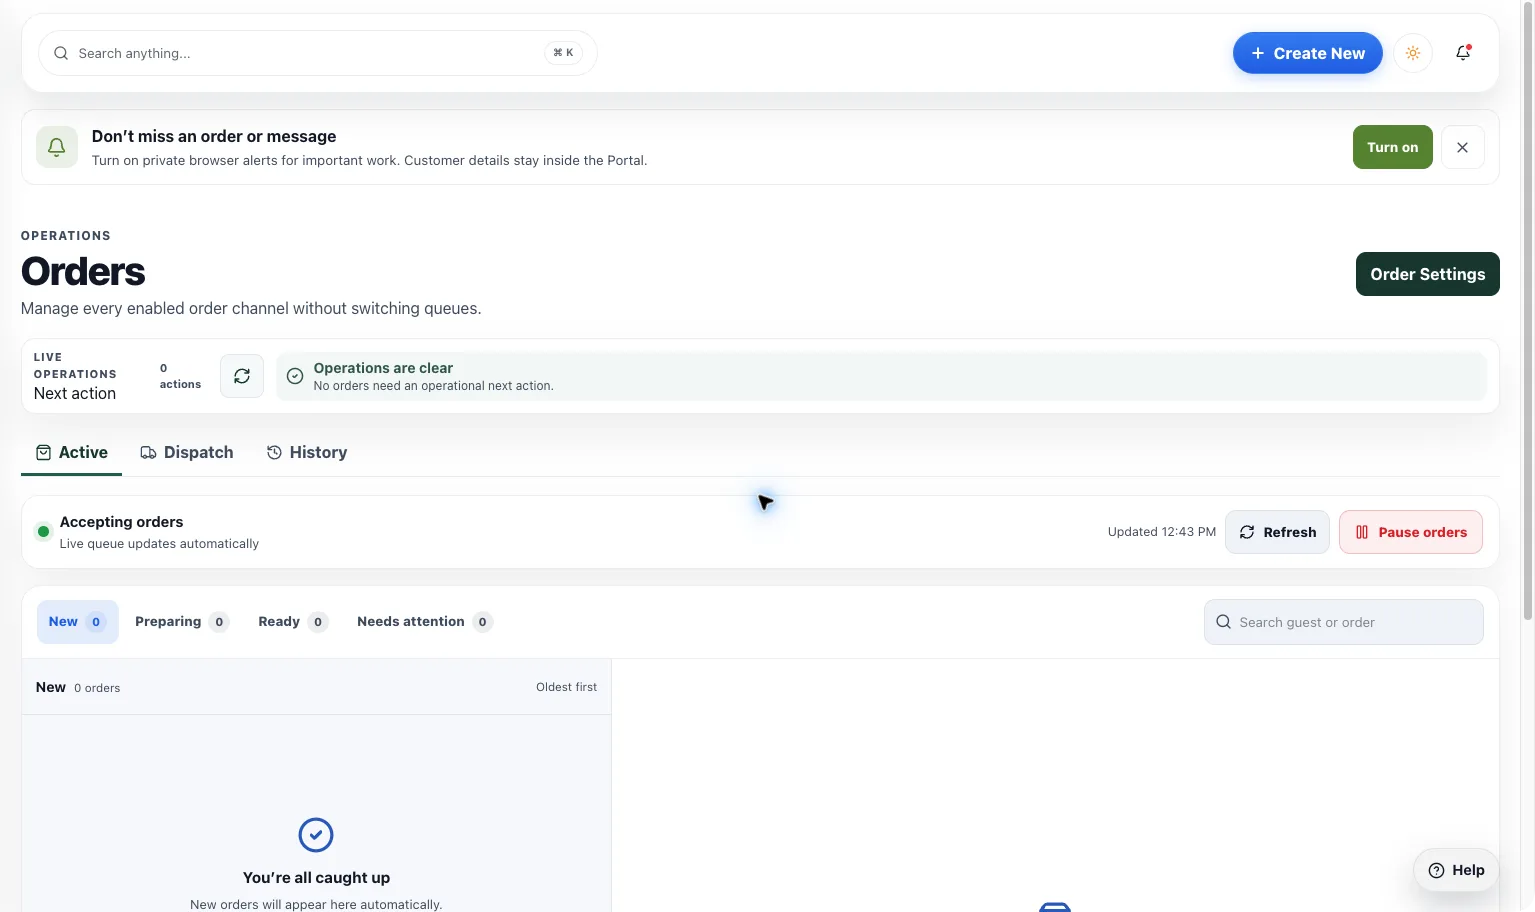
Task: Click the page vertical scrollbar
Action: click(x=1527, y=310)
